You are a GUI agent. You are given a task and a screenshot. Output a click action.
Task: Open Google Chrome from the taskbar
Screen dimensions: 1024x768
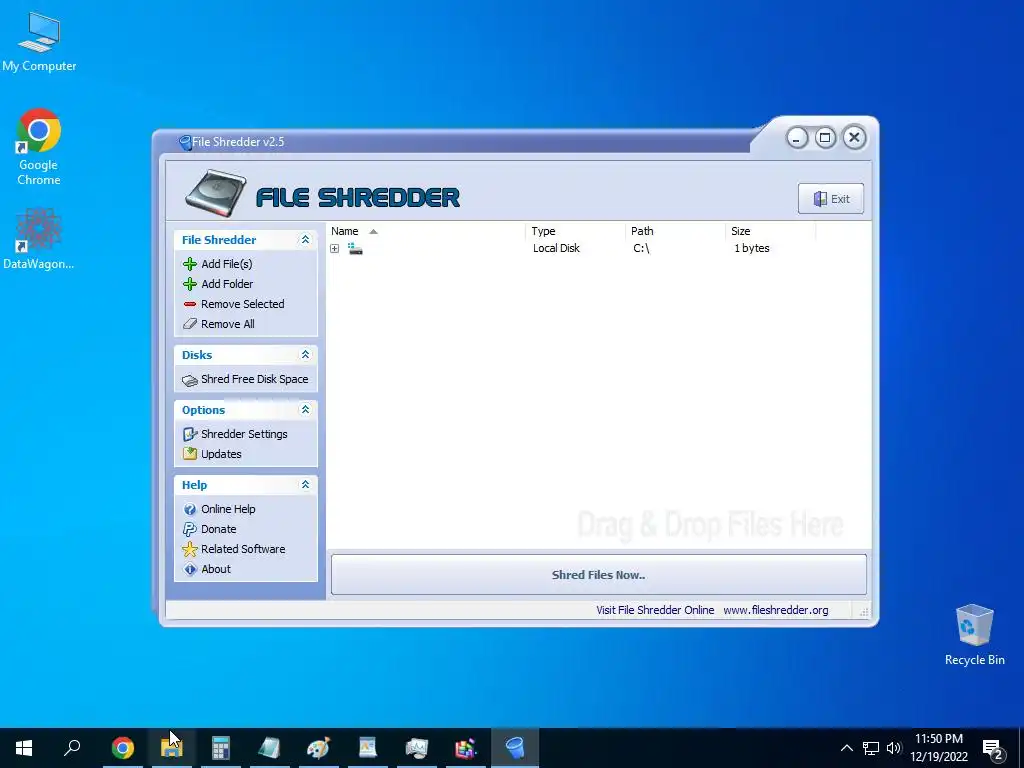tap(123, 748)
